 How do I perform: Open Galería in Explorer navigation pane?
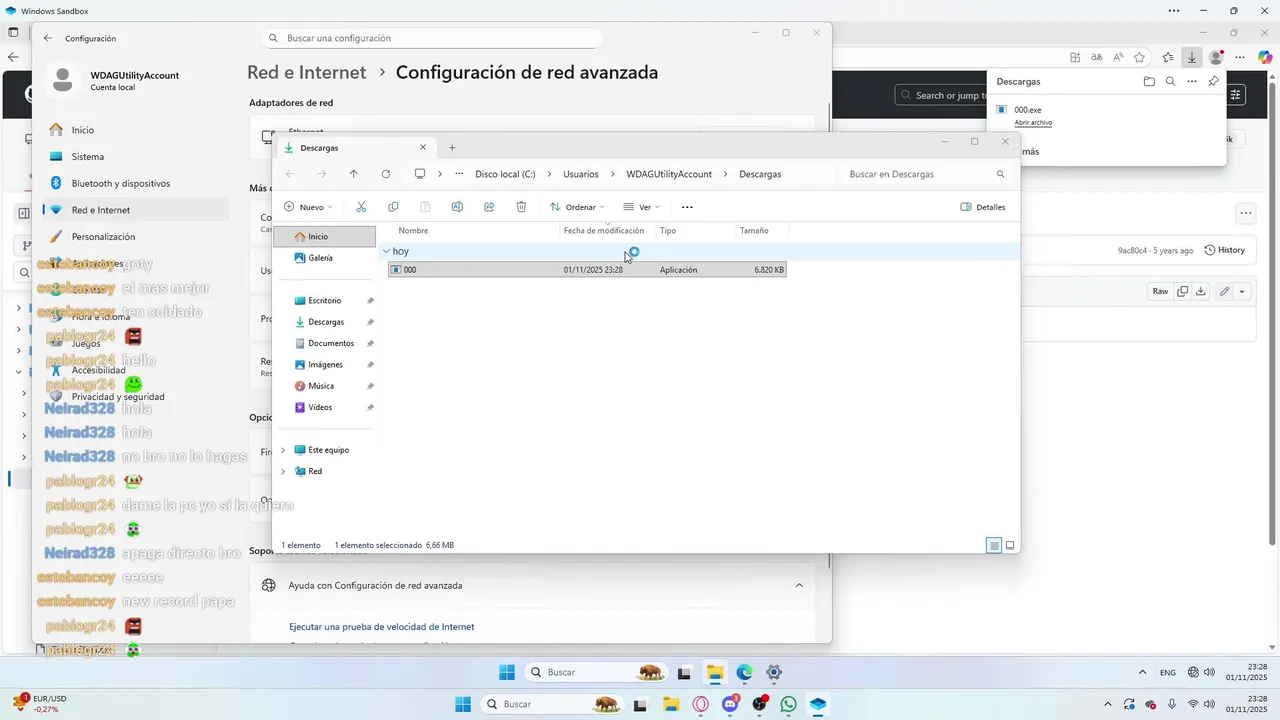click(x=320, y=258)
